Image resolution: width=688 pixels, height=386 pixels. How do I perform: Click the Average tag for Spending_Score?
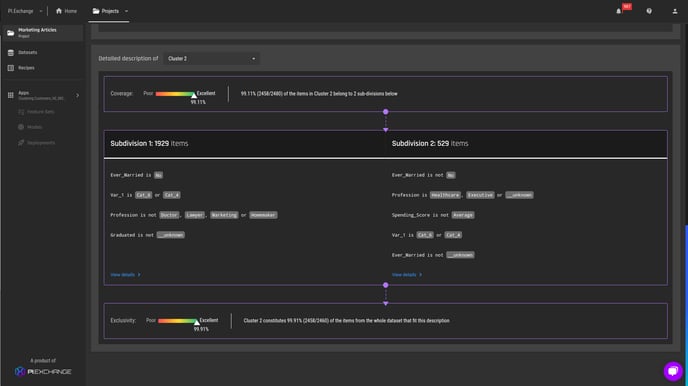tap(463, 215)
